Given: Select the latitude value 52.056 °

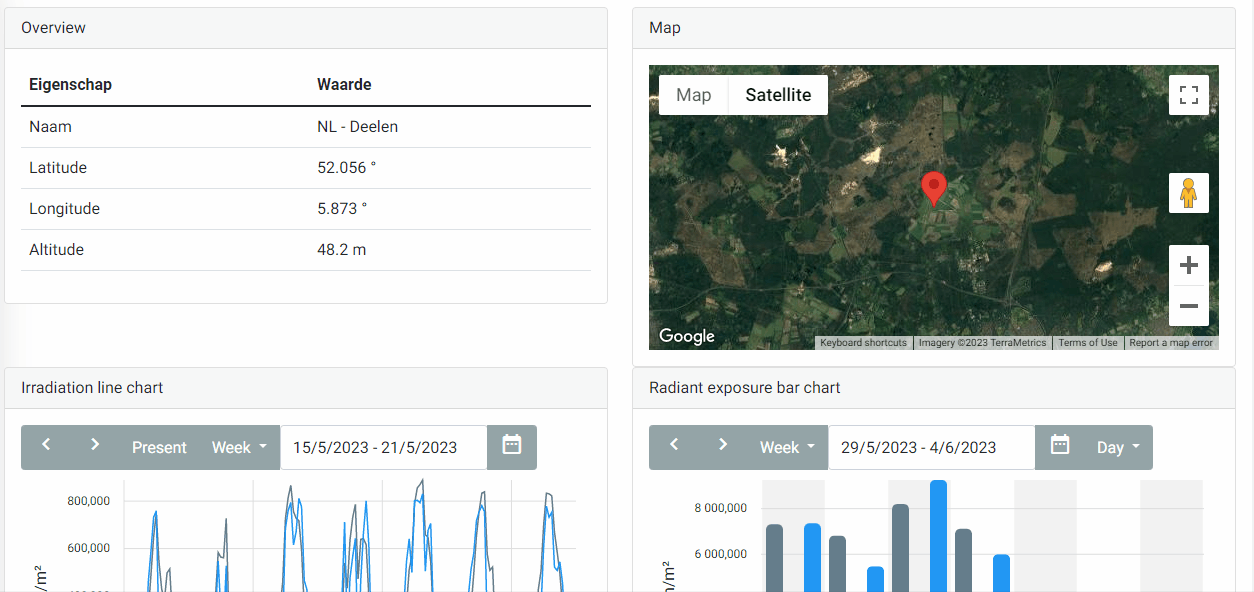Looking at the screenshot, I should point(346,168).
